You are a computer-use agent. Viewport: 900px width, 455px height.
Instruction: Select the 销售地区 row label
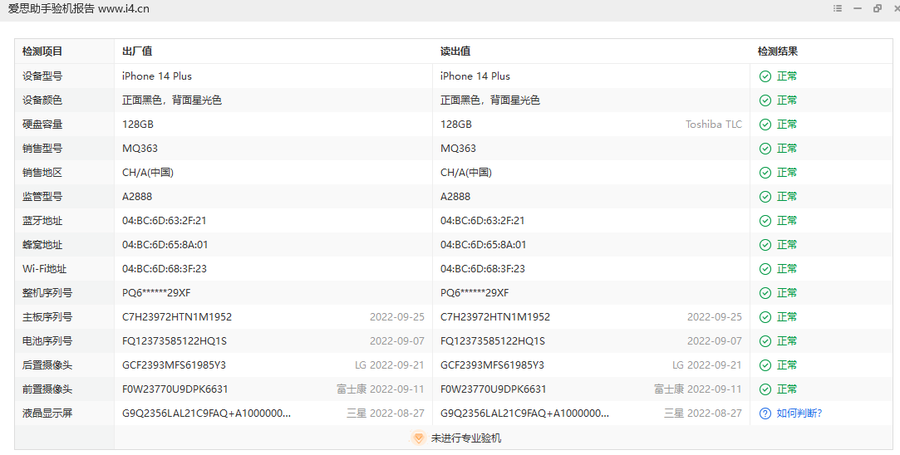pyautogui.click(x=42, y=173)
